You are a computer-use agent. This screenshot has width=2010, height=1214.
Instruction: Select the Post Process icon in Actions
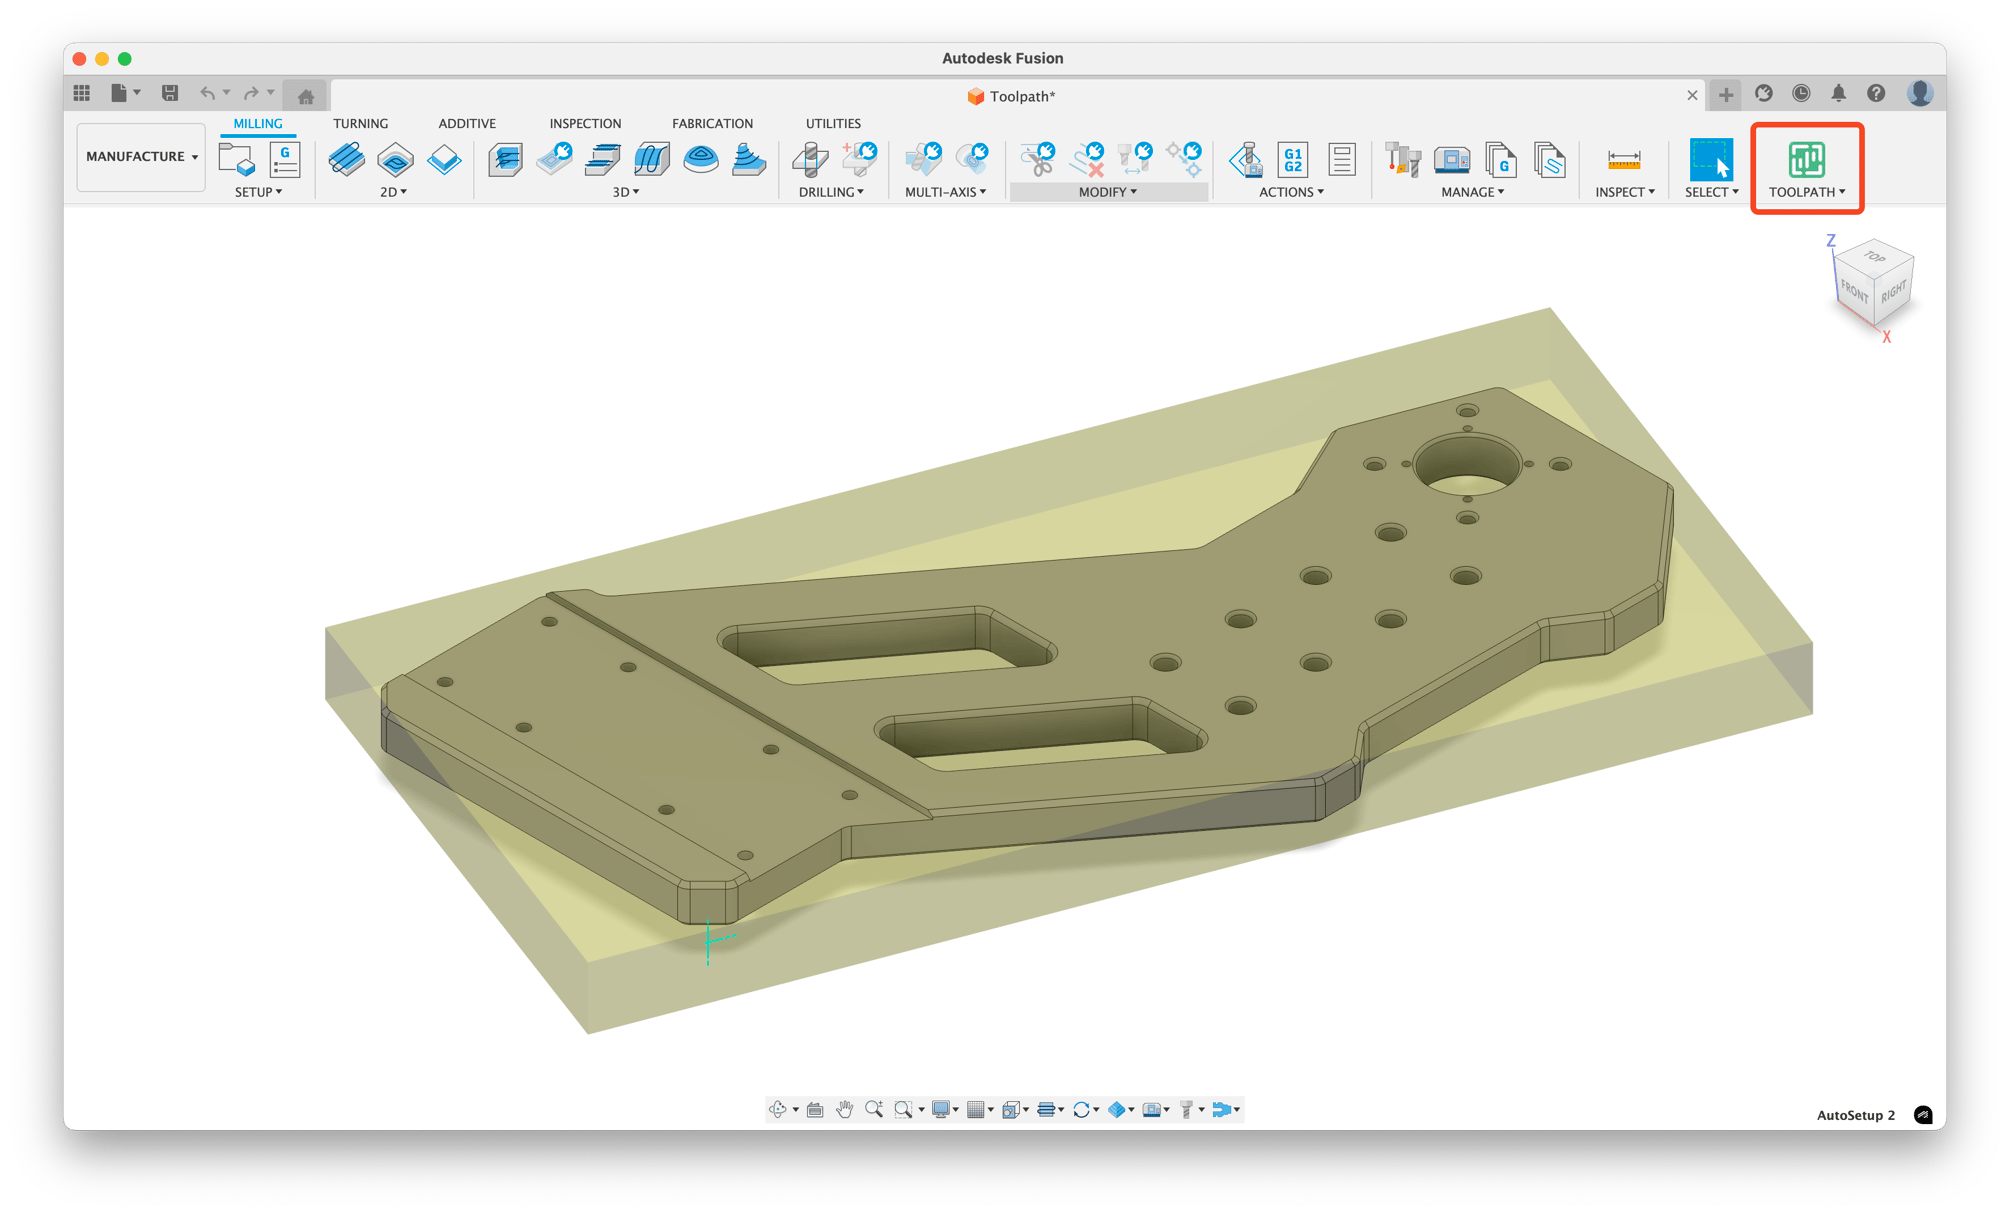click(x=1245, y=160)
